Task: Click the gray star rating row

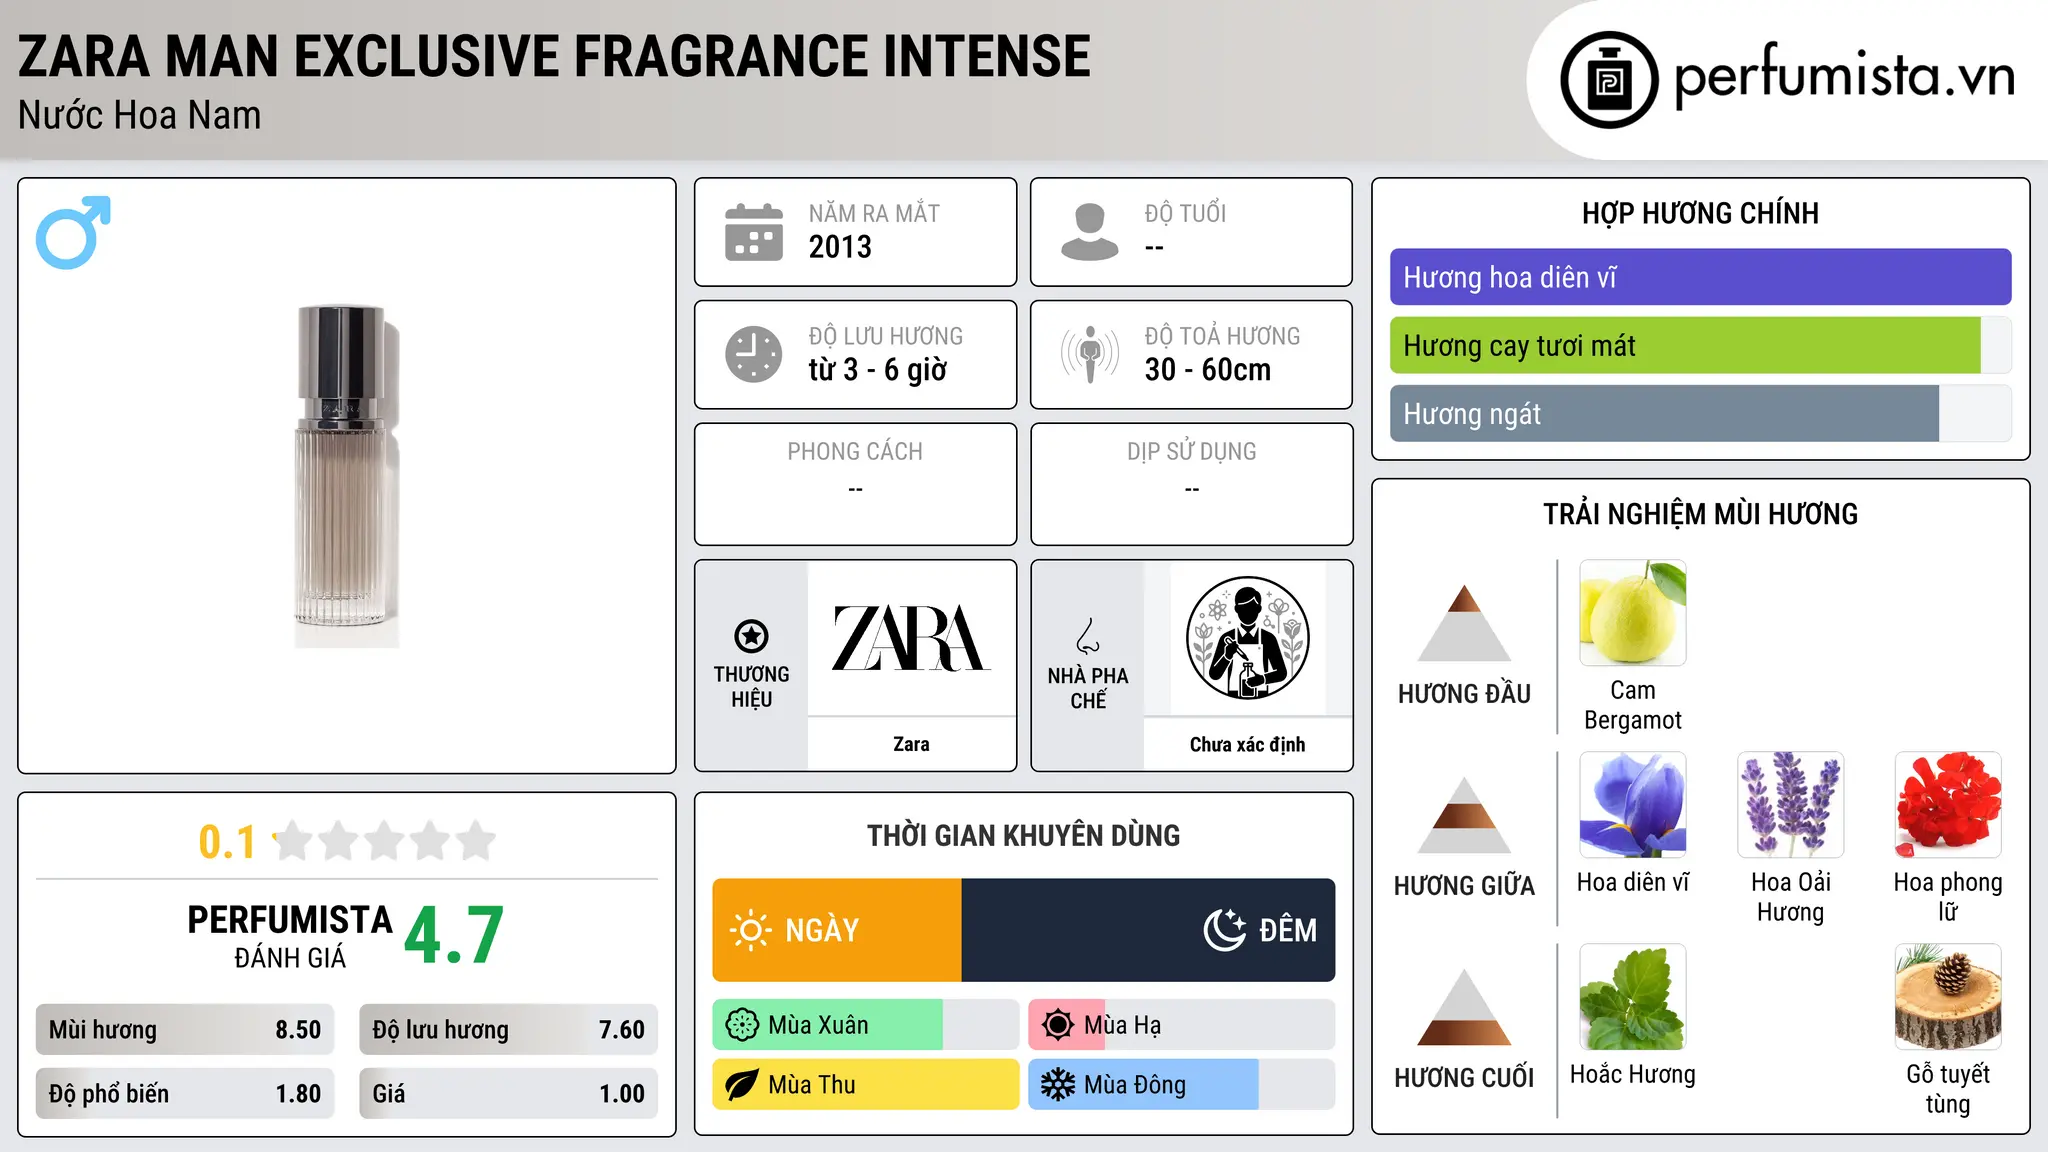Action: [385, 841]
